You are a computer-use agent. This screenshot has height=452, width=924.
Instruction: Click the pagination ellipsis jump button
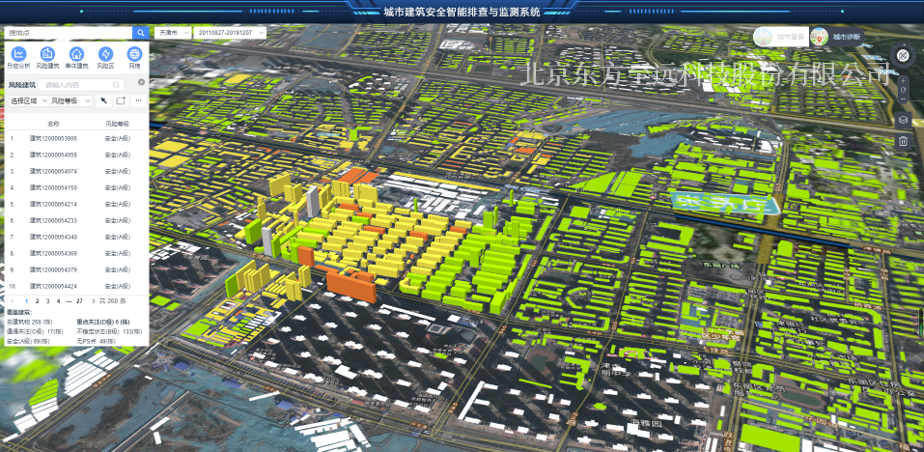point(68,301)
